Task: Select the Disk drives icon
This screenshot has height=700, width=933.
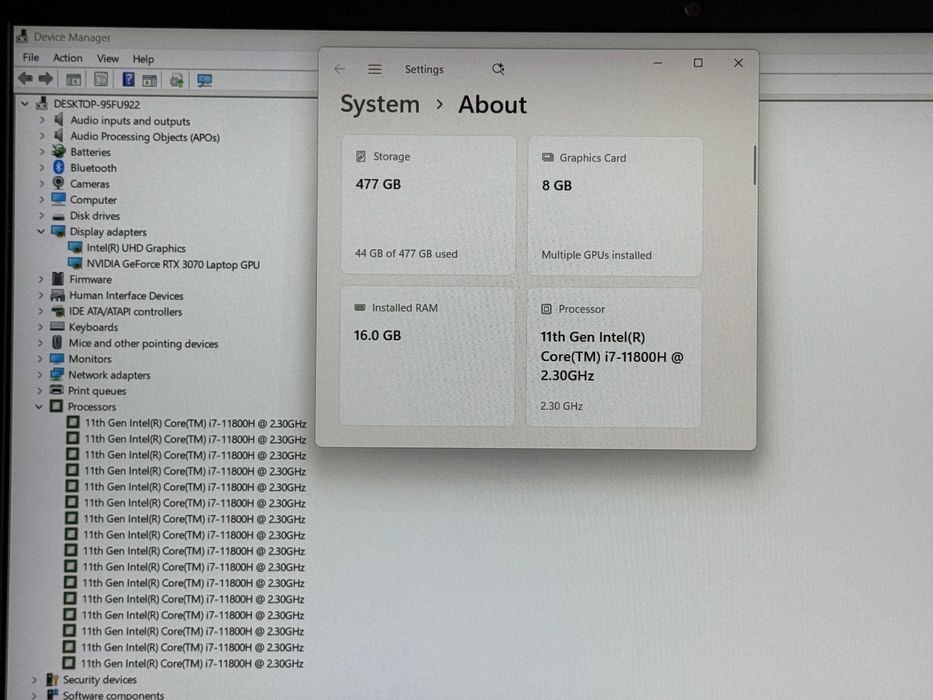Action: point(58,216)
